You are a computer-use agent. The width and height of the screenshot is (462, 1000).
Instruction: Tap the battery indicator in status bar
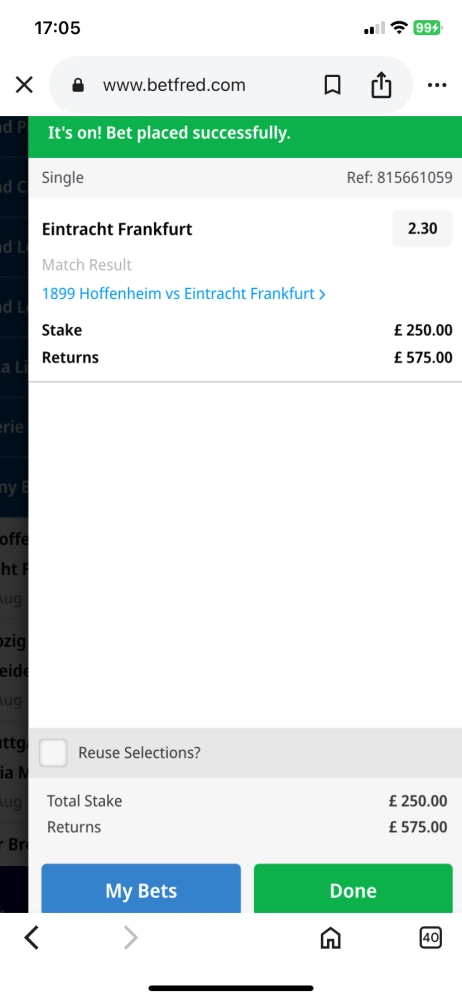(x=427, y=27)
